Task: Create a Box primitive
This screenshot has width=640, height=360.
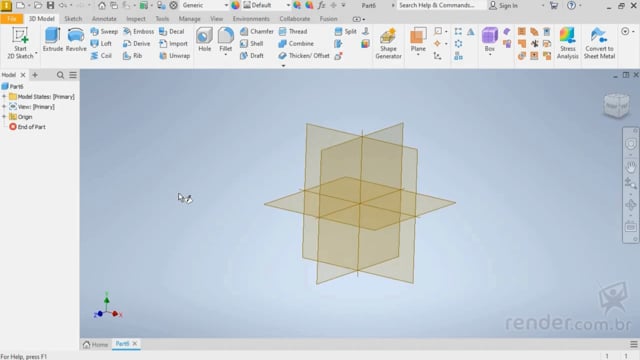Action: [490, 40]
